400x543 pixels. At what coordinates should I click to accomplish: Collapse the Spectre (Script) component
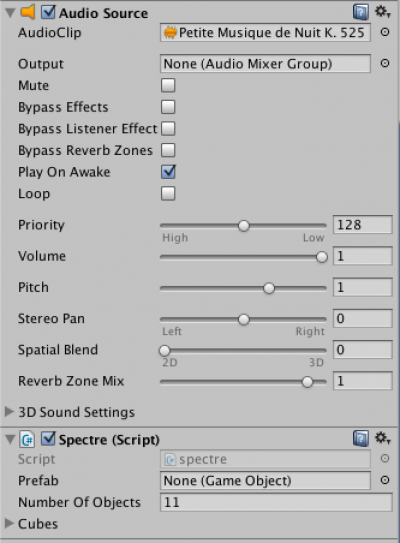10,439
